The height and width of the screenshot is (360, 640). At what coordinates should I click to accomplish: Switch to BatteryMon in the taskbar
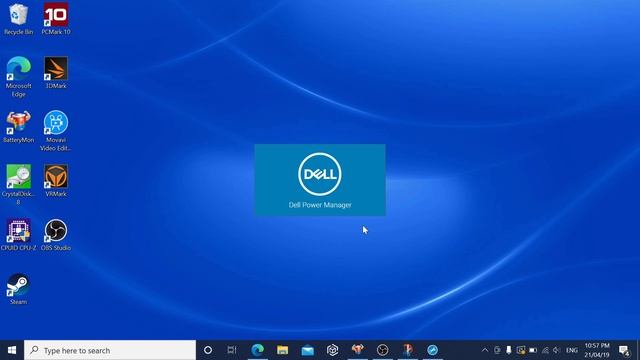tap(358, 350)
